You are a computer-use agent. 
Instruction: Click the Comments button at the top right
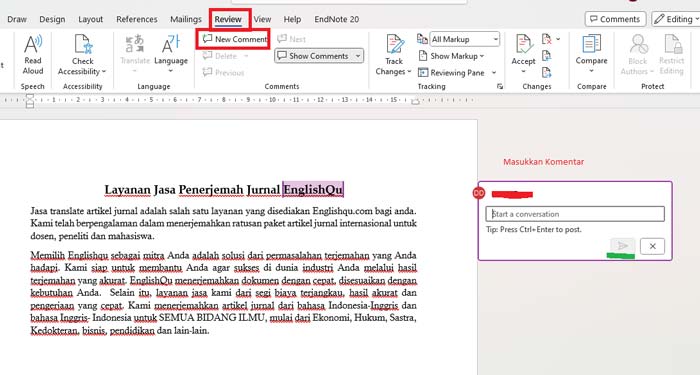[615, 19]
